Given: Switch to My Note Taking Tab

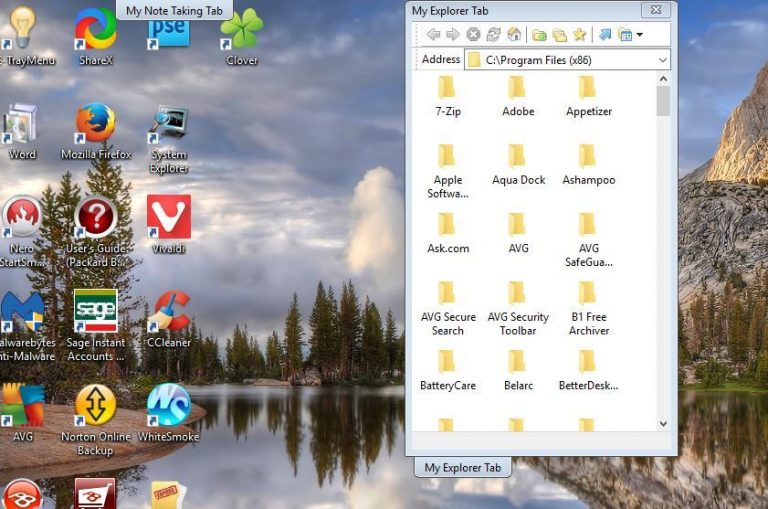Looking at the screenshot, I should [174, 10].
